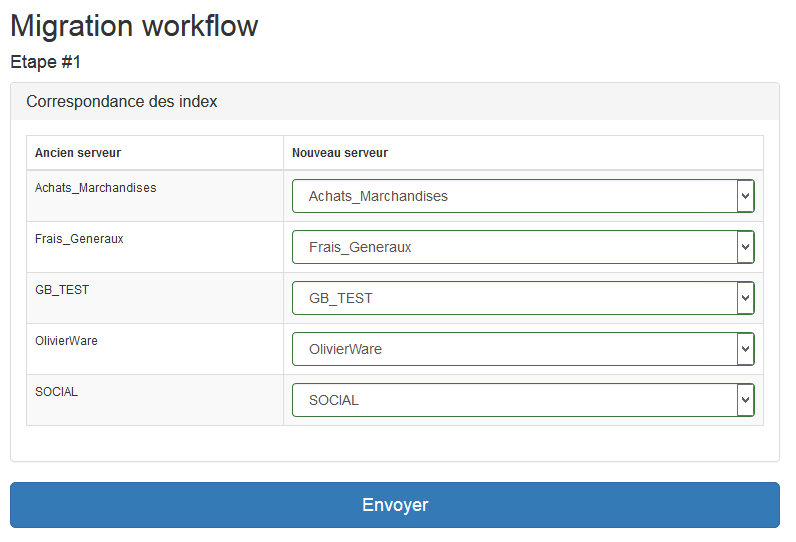Open the Frais_Generaux server dropdown

514,247
